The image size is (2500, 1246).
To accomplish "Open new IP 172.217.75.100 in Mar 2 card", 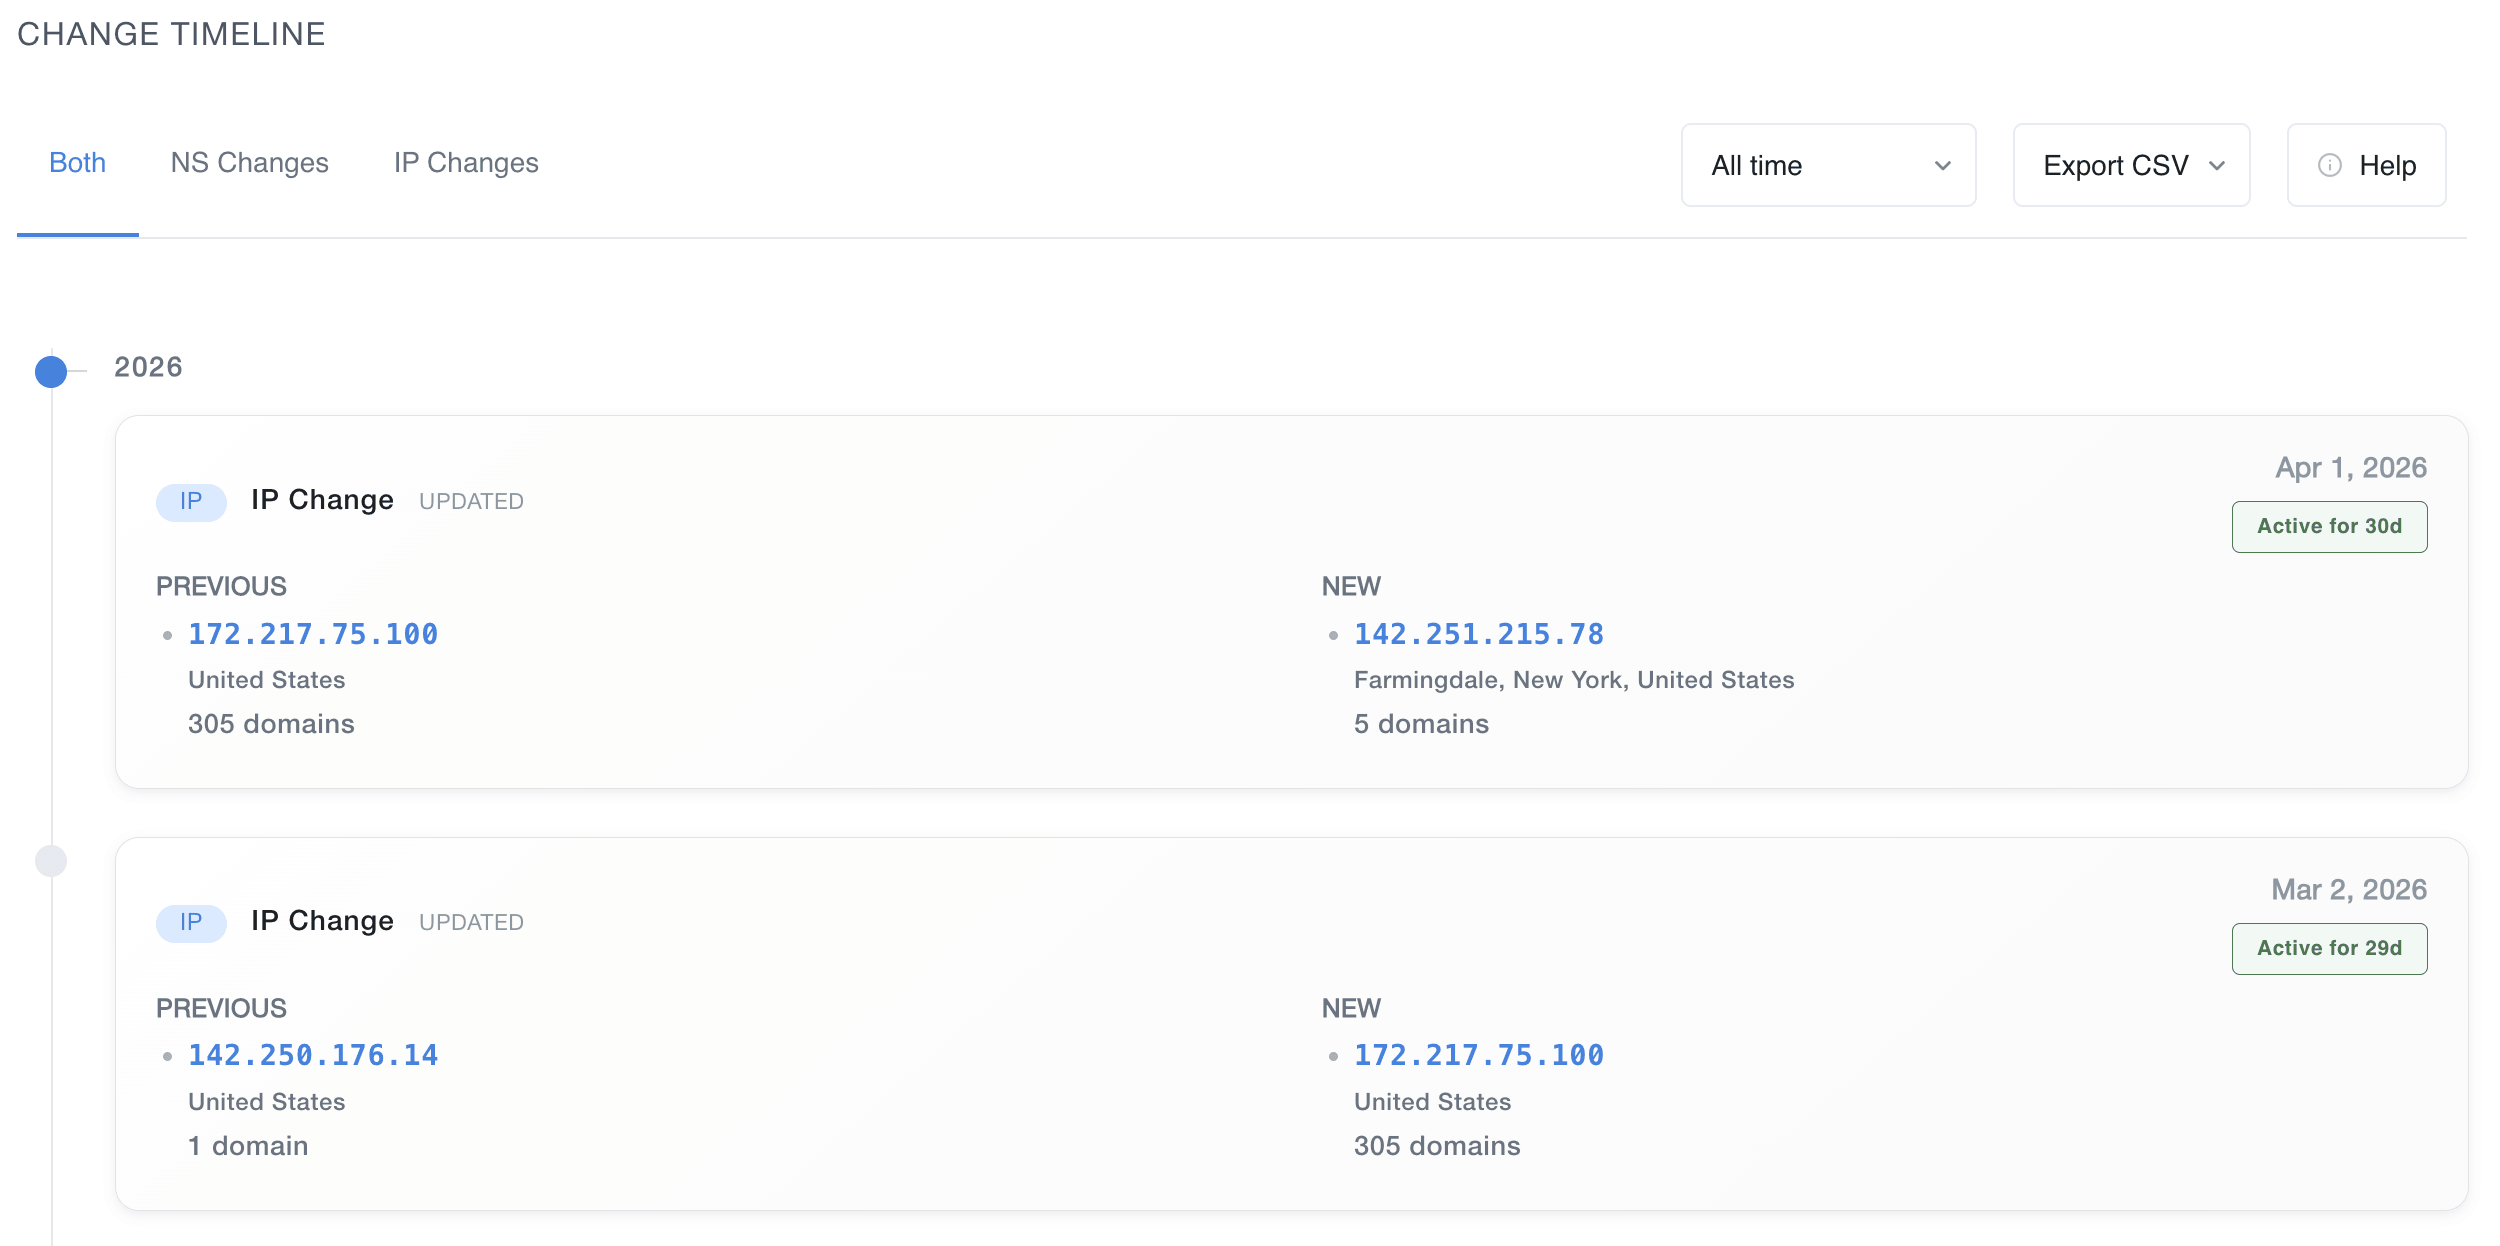I will (x=1479, y=1055).
